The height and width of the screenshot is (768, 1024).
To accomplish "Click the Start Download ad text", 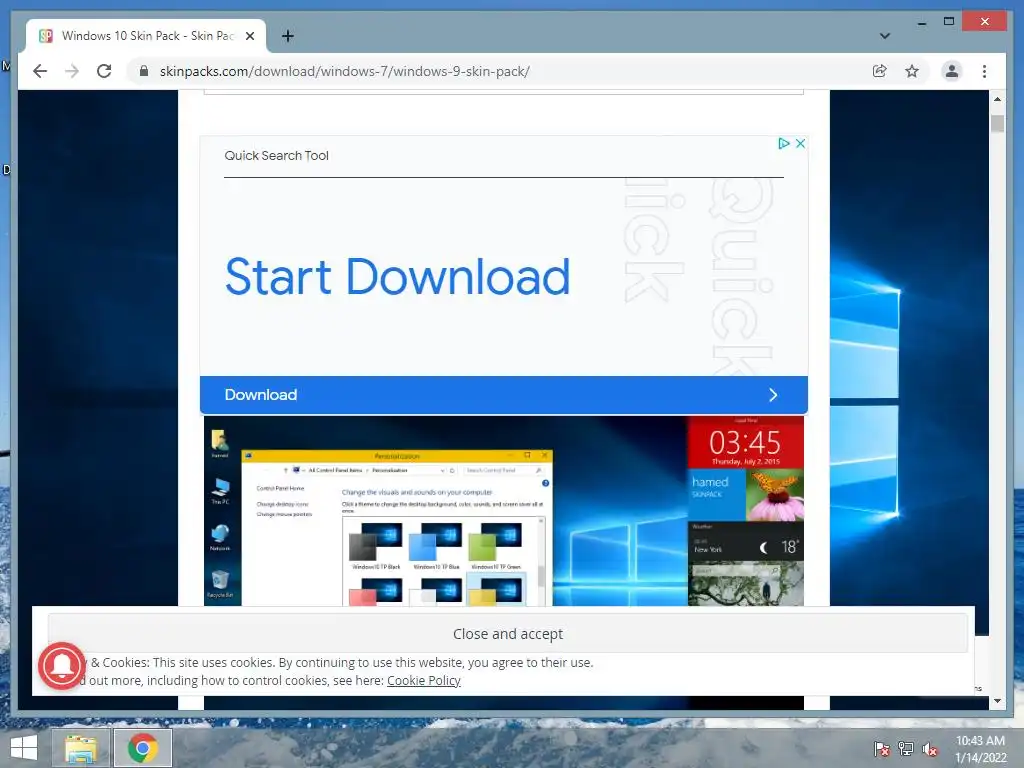I will pos(397,277).
